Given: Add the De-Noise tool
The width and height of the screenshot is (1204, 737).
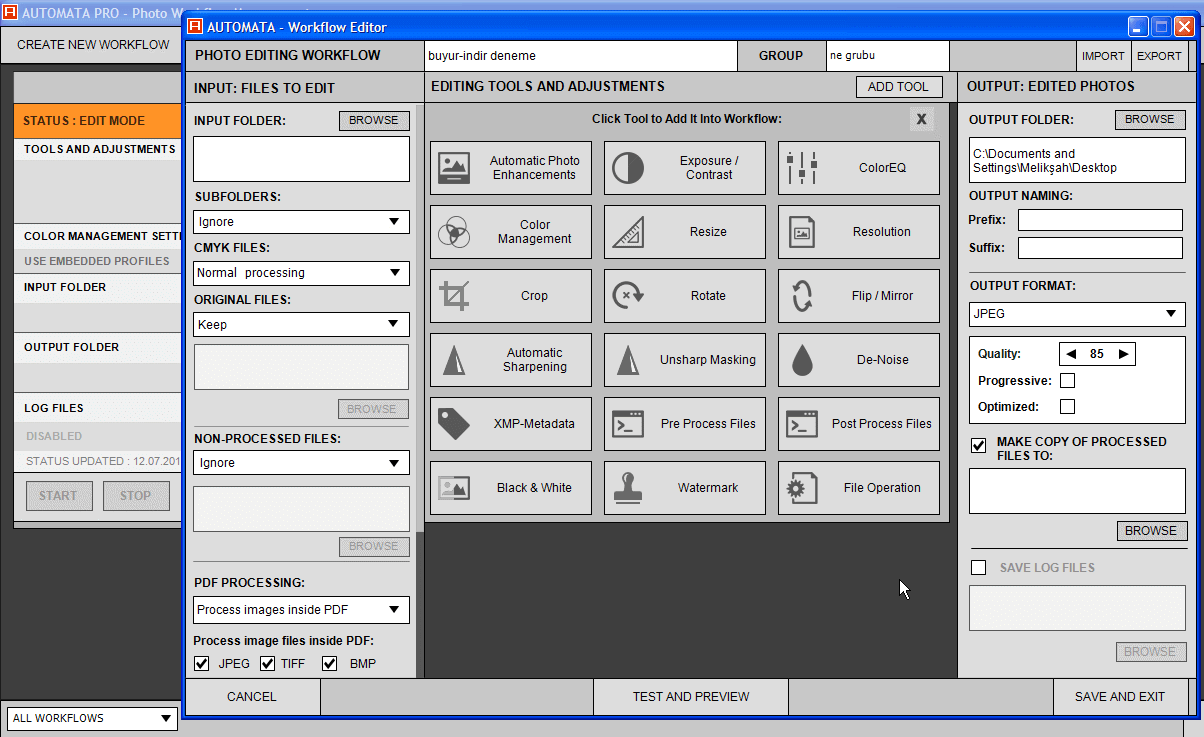Looking at the screenshot, I should click(x=859, y=360).
